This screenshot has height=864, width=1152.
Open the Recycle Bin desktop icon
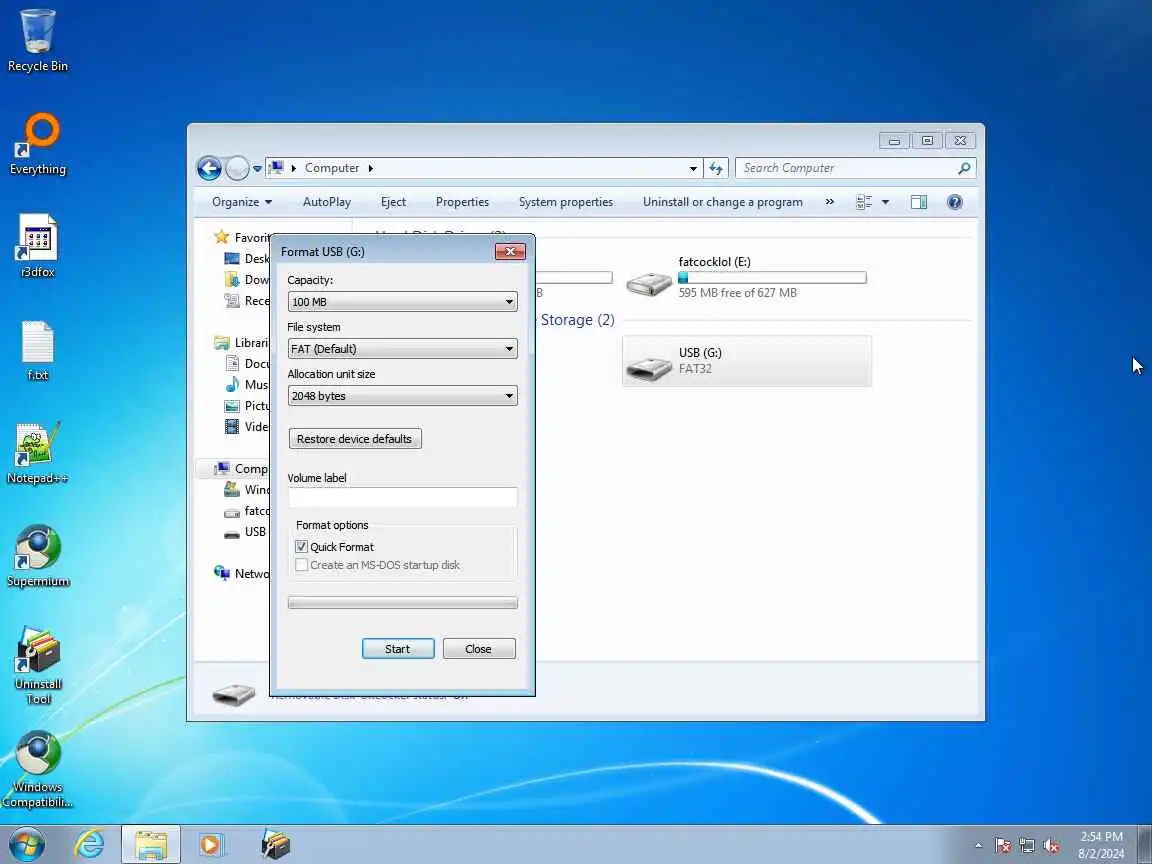[37, 40]
